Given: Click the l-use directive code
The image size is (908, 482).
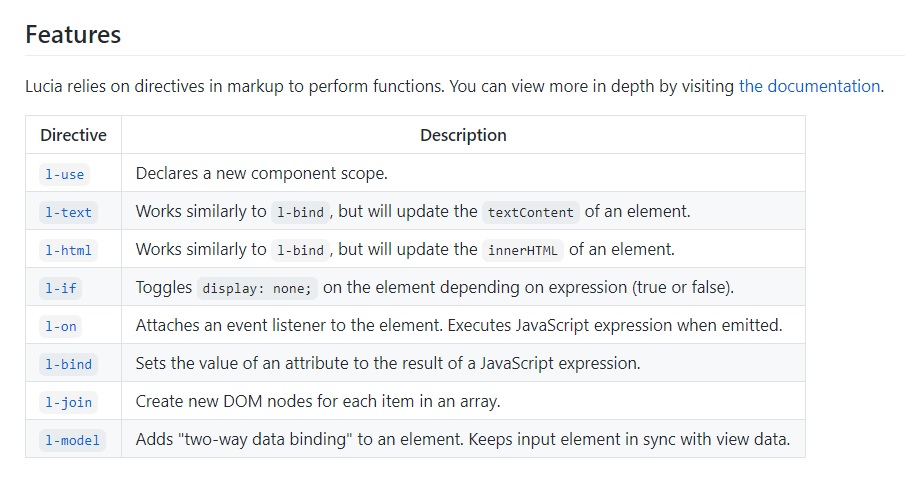Looking at the screenshot, I should coord(64,174).
